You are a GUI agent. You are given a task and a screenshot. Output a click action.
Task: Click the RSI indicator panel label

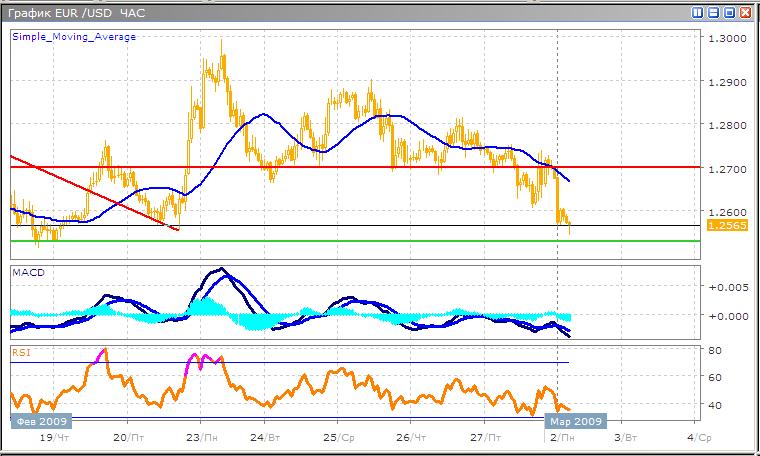(x=22, y=351)
